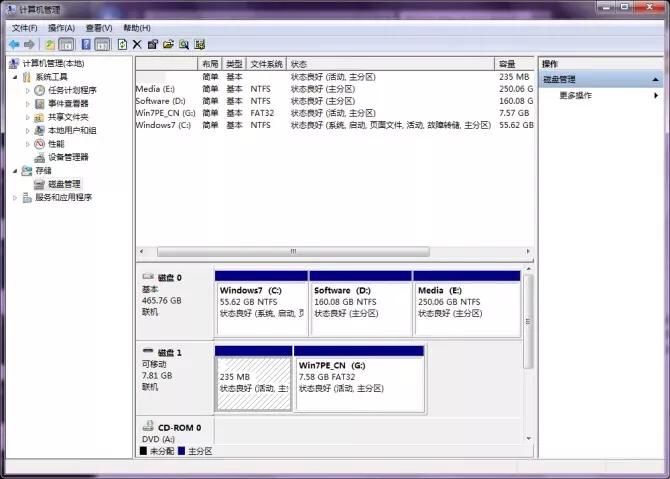Click the Refresh toolbar icon
Screen dimensions: 670x479
coord(122,44)
